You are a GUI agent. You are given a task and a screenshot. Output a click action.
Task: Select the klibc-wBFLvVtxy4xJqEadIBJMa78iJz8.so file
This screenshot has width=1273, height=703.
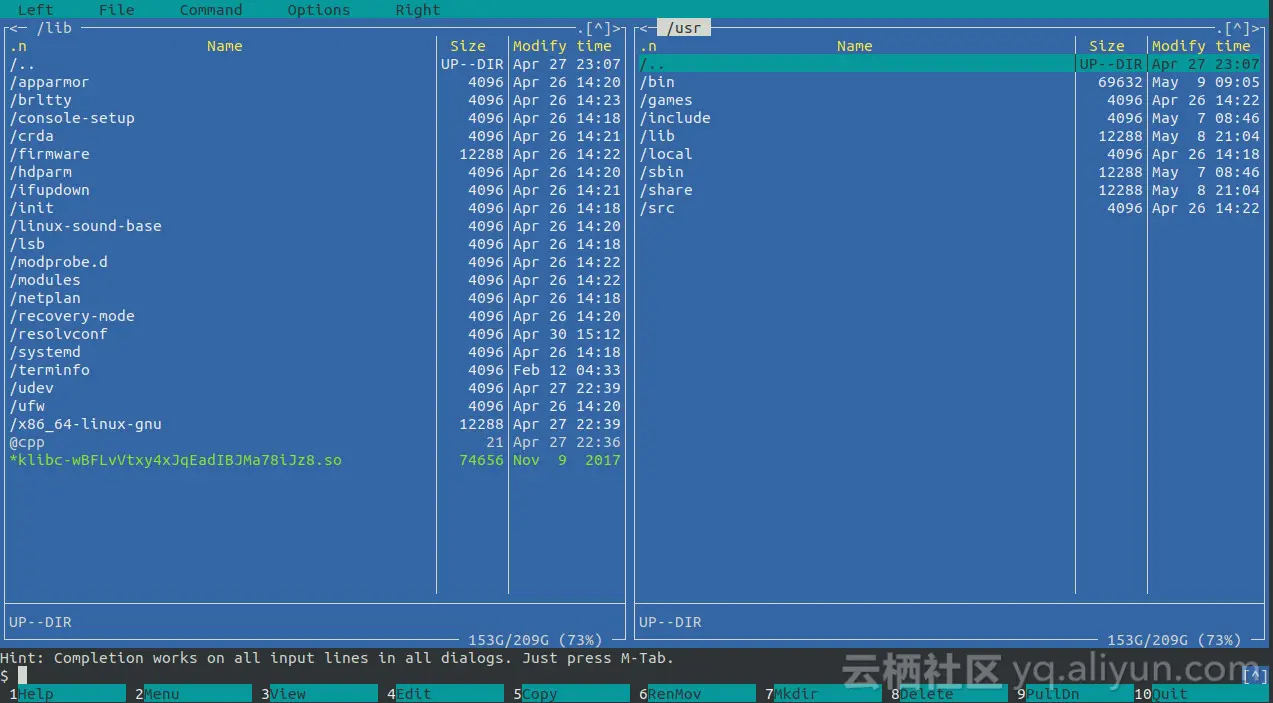tap(315, 460)
